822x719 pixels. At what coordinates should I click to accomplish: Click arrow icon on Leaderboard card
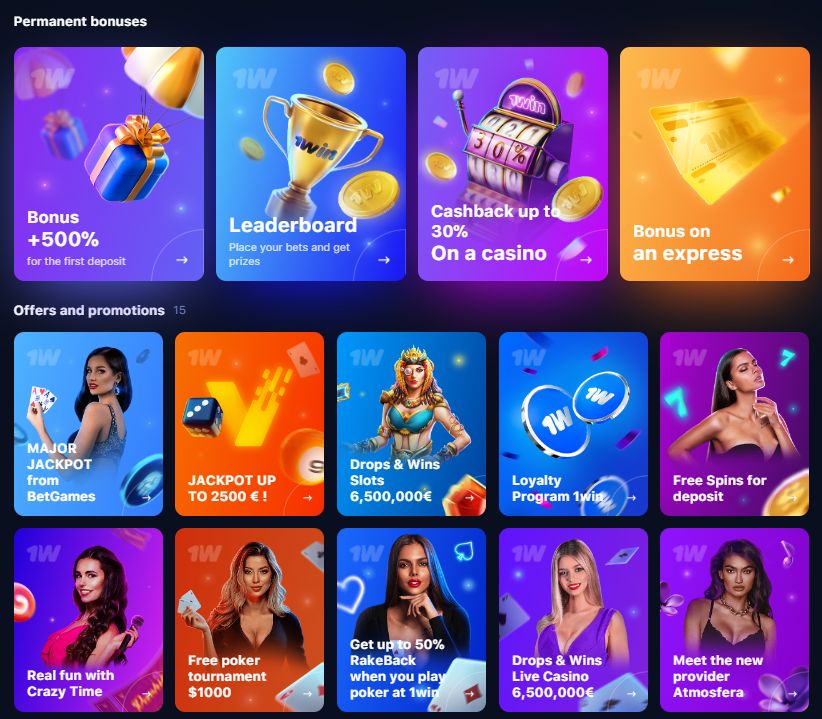[384, 260]
